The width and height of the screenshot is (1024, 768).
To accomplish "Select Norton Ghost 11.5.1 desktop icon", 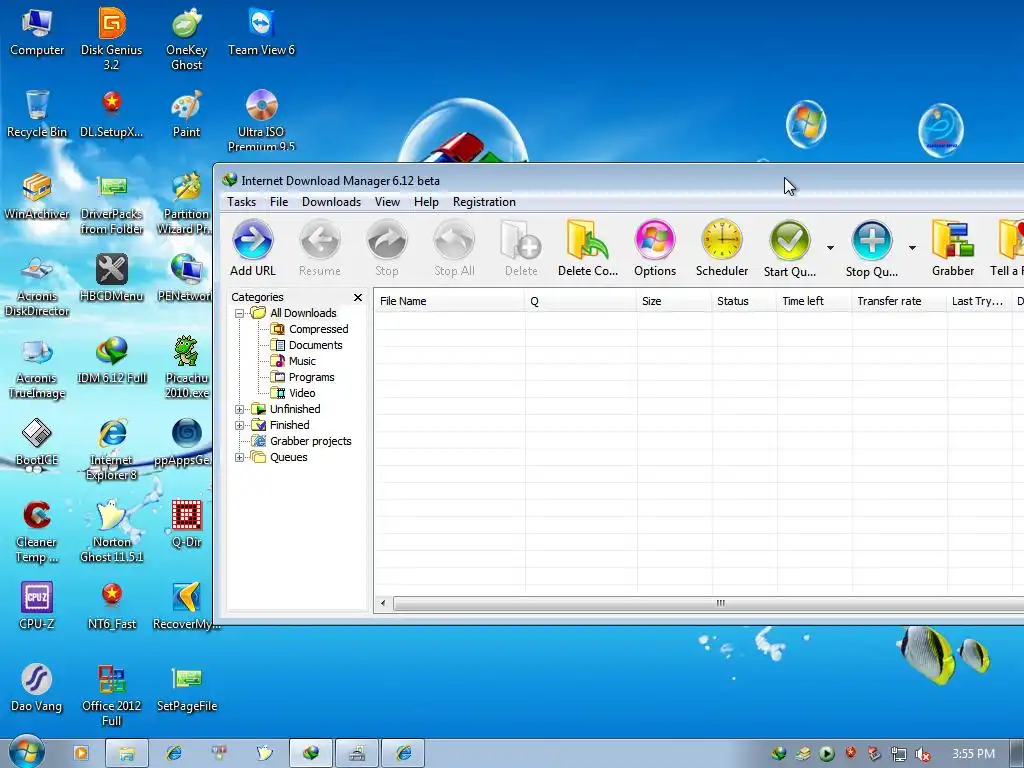I will click(x=112, y=531).
